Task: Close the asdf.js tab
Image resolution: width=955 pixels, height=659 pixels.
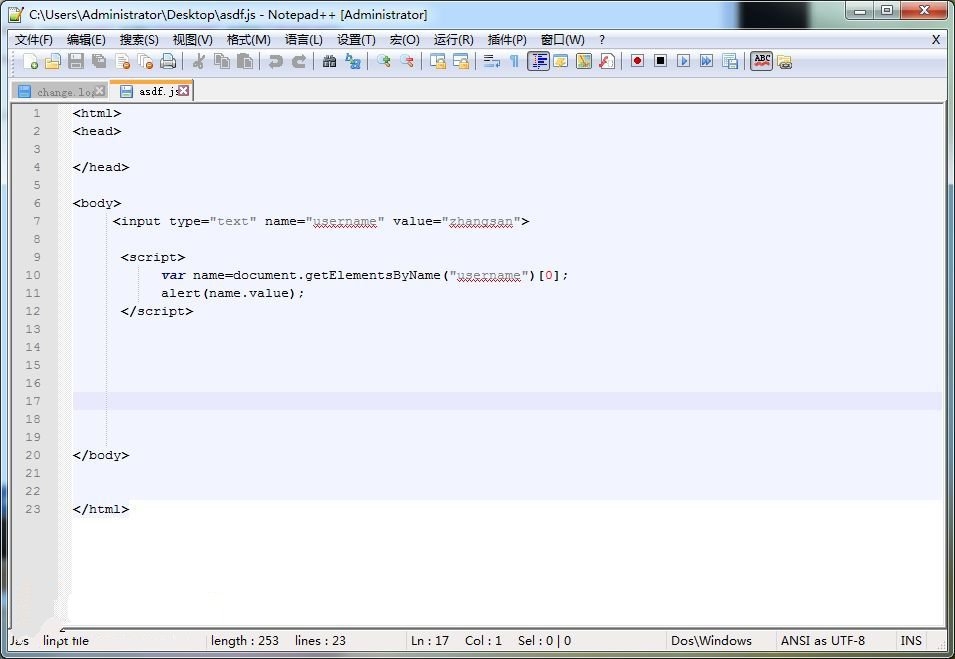Action: click(184, 91)
